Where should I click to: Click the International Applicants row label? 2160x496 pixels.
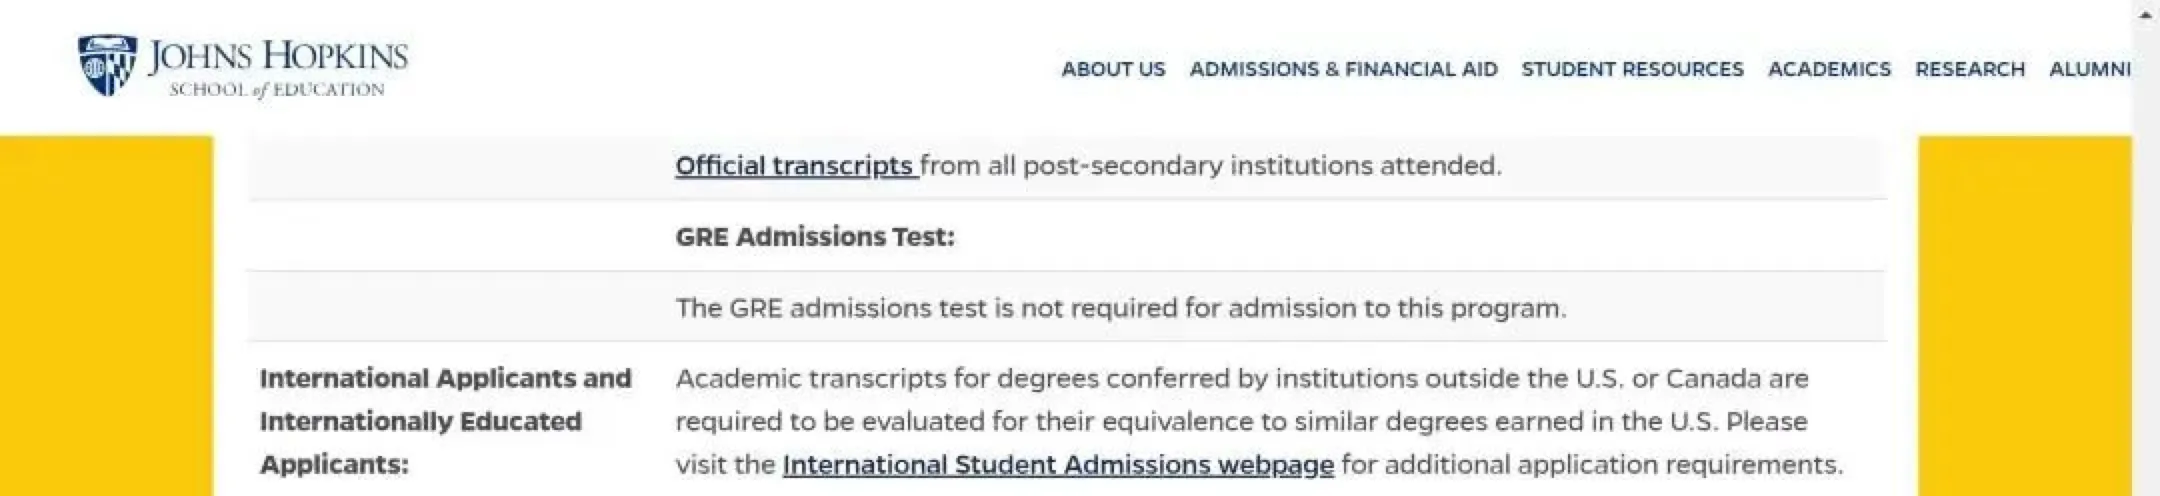pyautogui.click(x=445, y=421)
